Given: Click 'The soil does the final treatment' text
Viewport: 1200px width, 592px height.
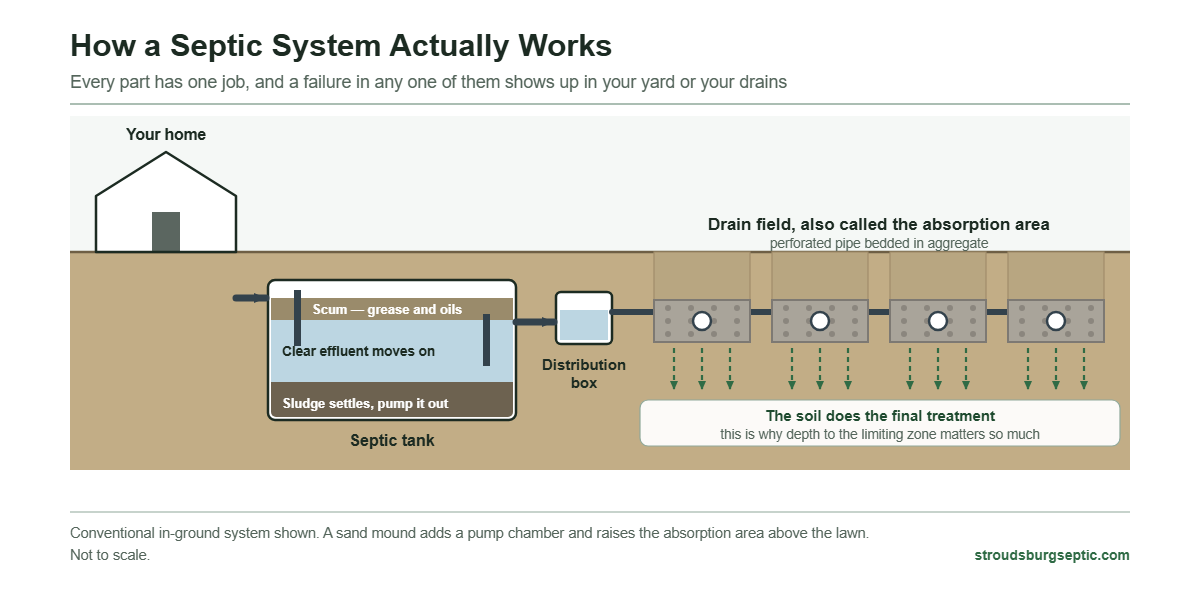Looking at the screenshot, I should click(x=880, y=416).
